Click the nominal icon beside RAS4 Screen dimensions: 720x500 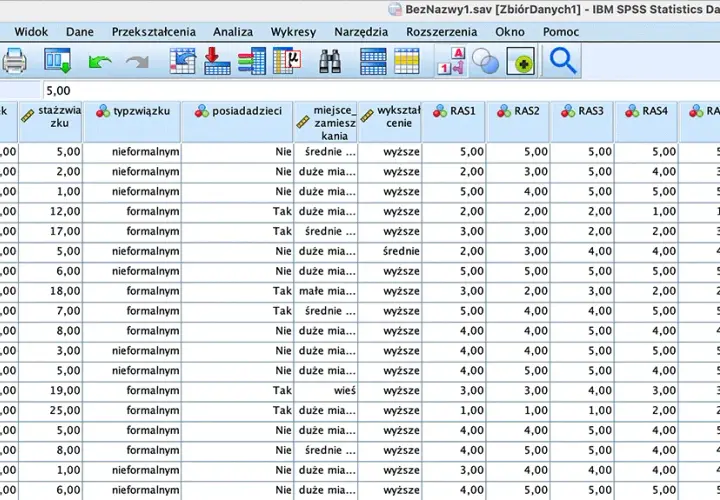click(632, 111)
